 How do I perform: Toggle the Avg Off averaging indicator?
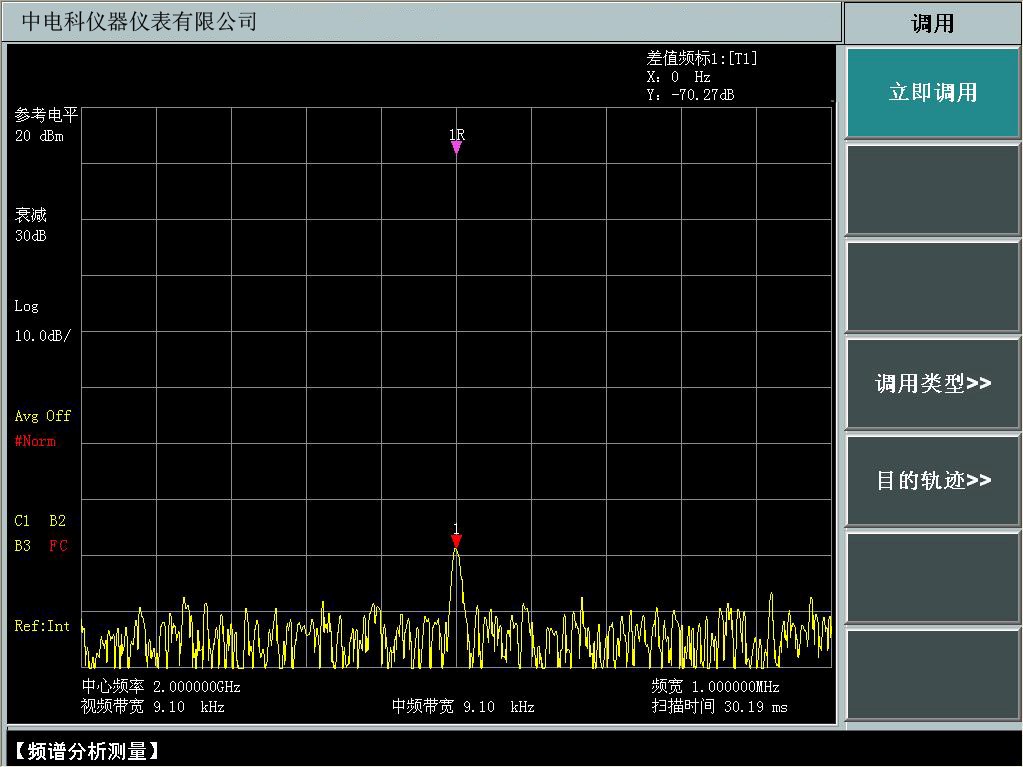43,416
